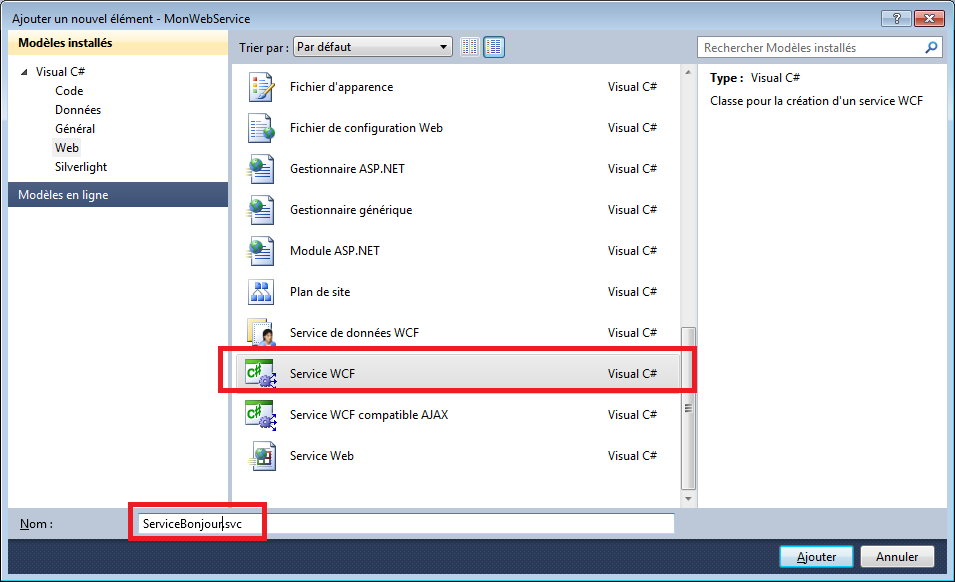Screen dimensions: 955x582
Task: Click the description text about service WCF
Action: tap(816, 101)
